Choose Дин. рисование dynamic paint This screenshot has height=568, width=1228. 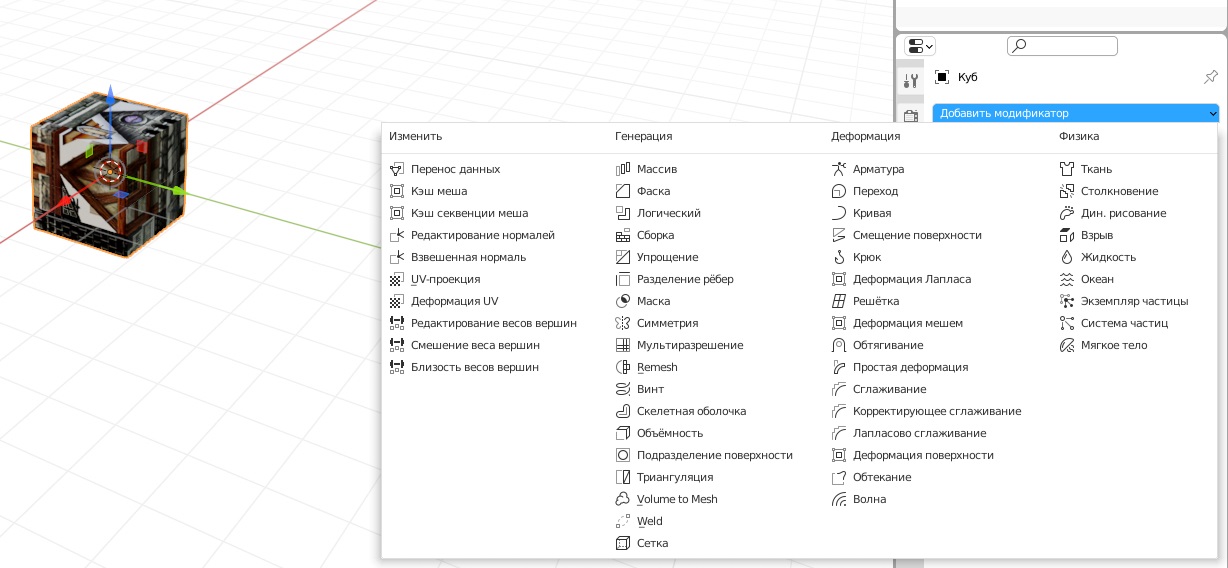pyautogui.click(x=1113, y=213)
